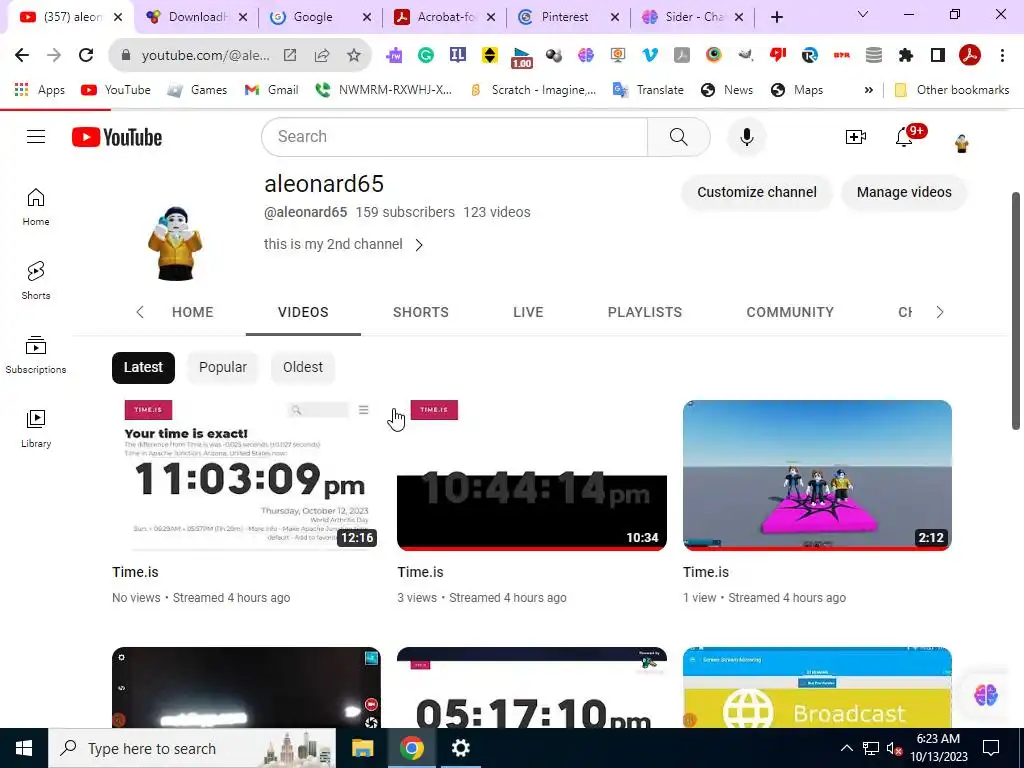1024x768 pixels.
Task: Switch to the PLAYLISTS channel tab
Action: (x=645, y=312)
